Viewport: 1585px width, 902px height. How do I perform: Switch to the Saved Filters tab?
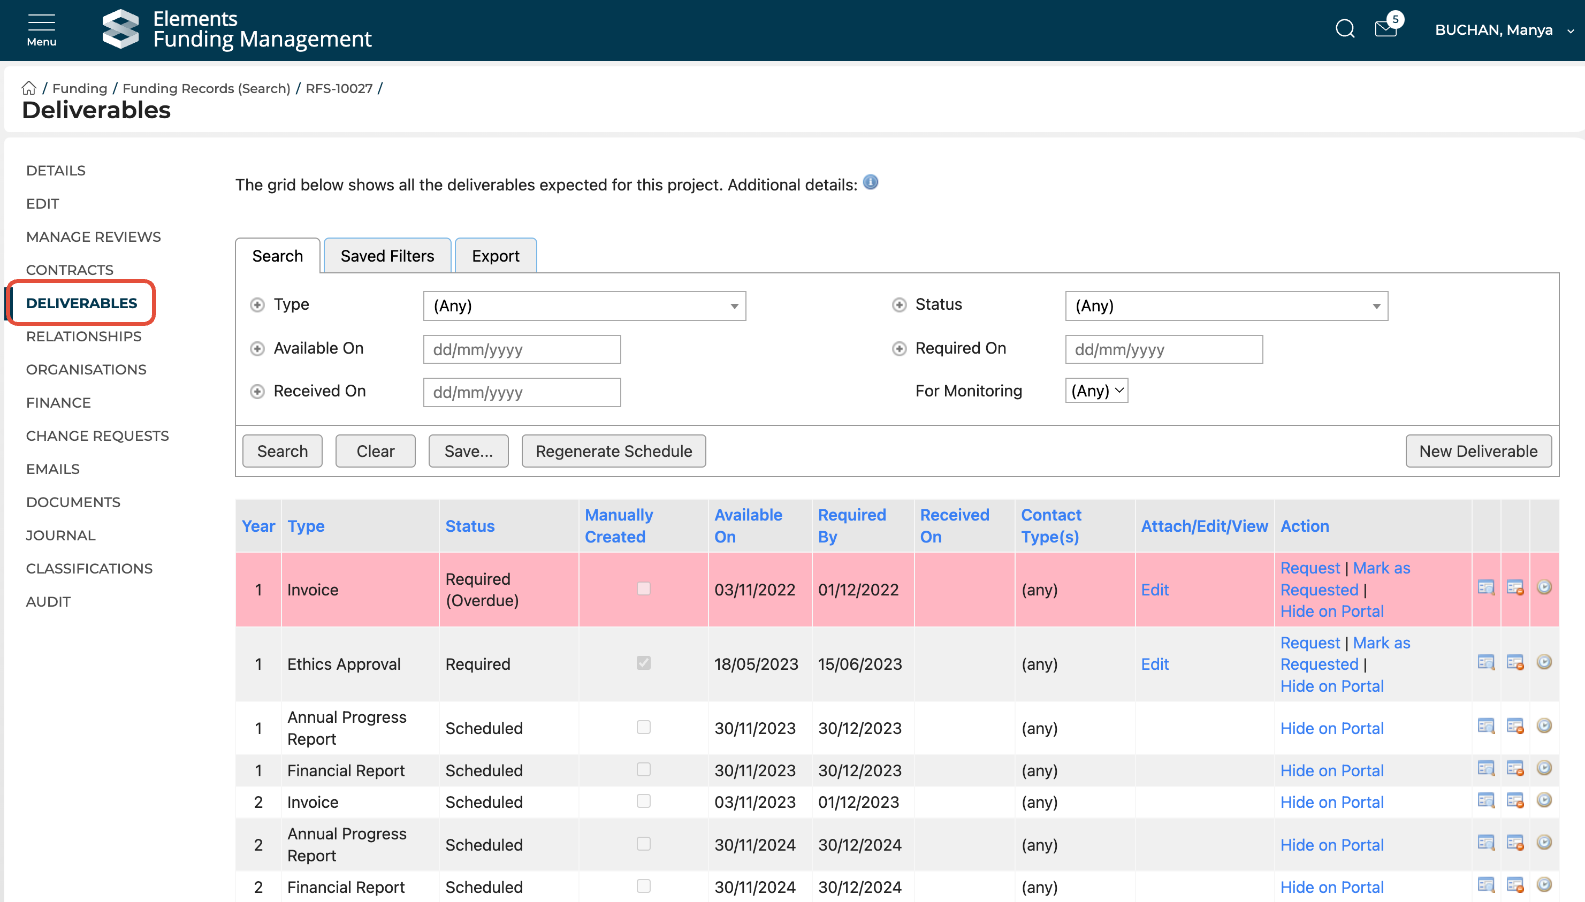tap(387, 256)
